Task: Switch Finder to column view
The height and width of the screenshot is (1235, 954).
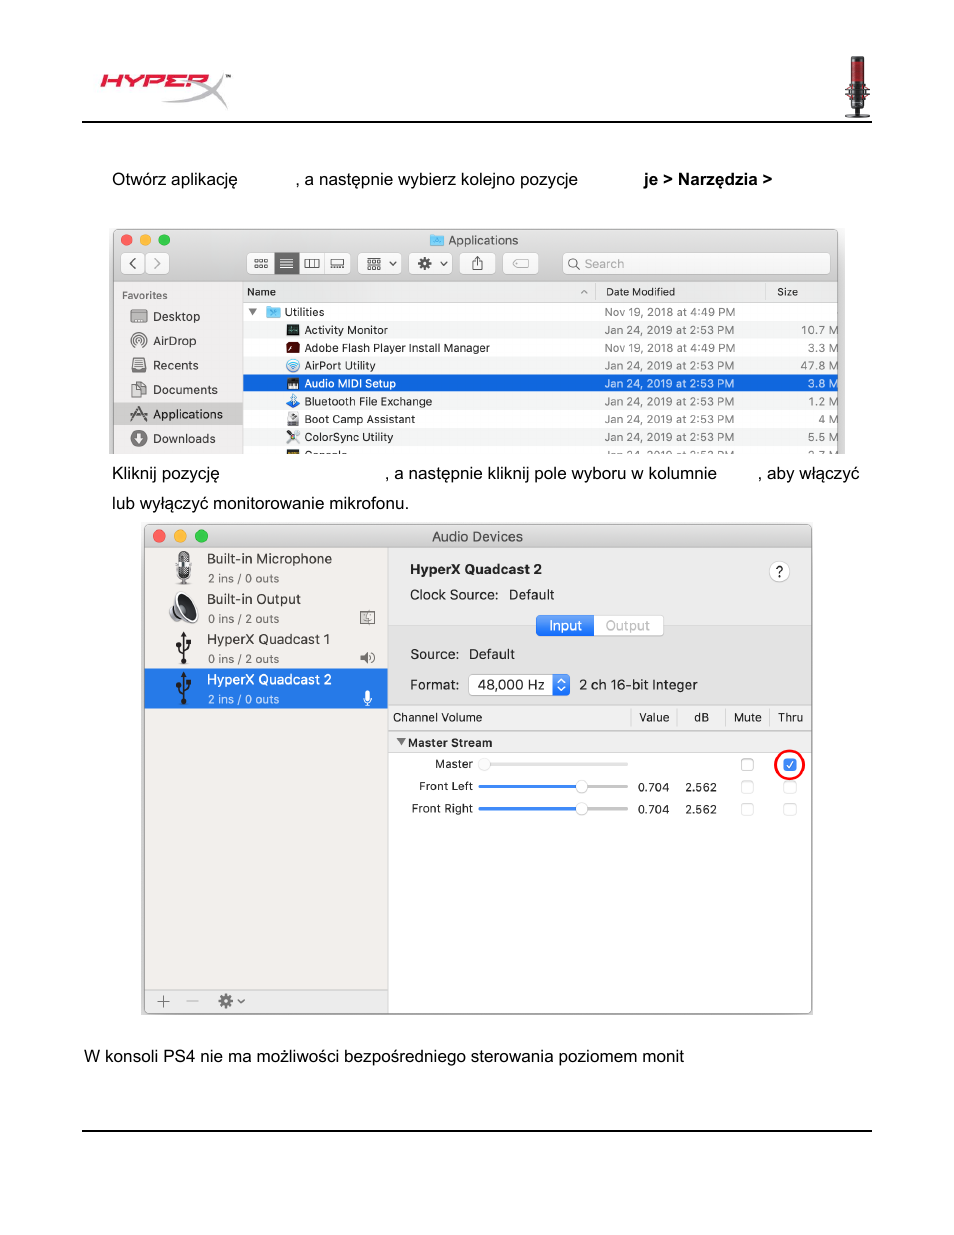Action: [312, 263]
